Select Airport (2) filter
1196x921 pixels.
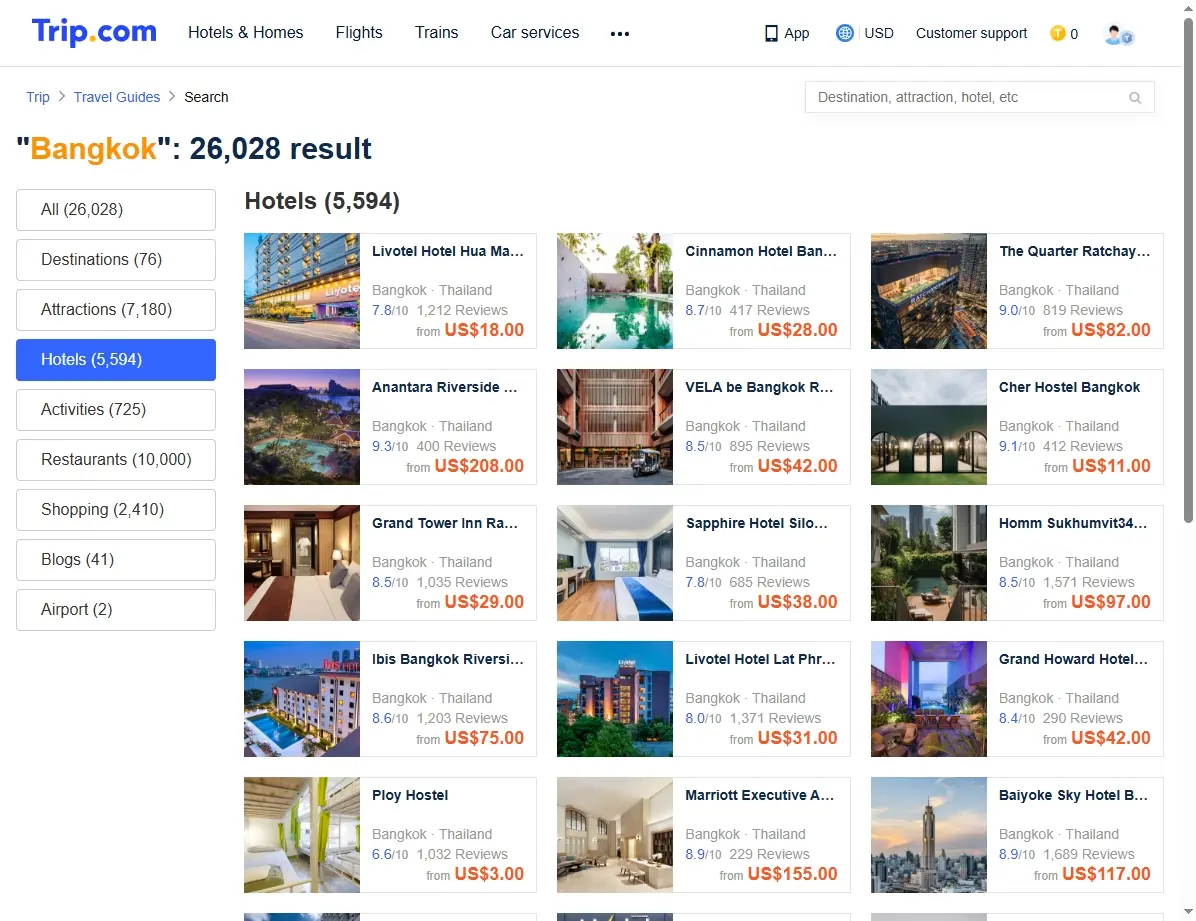click(x=116, y=610)
